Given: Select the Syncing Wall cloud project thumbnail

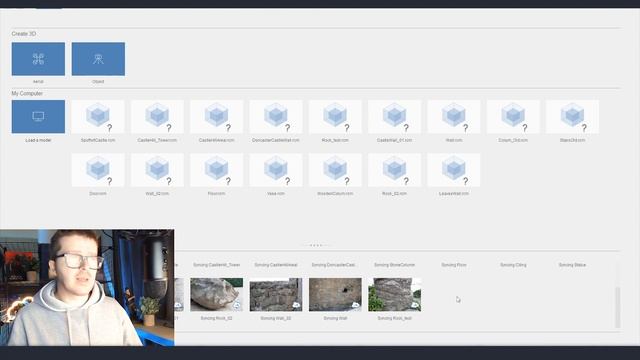Looking at the screenshot, I should (335, 295).
